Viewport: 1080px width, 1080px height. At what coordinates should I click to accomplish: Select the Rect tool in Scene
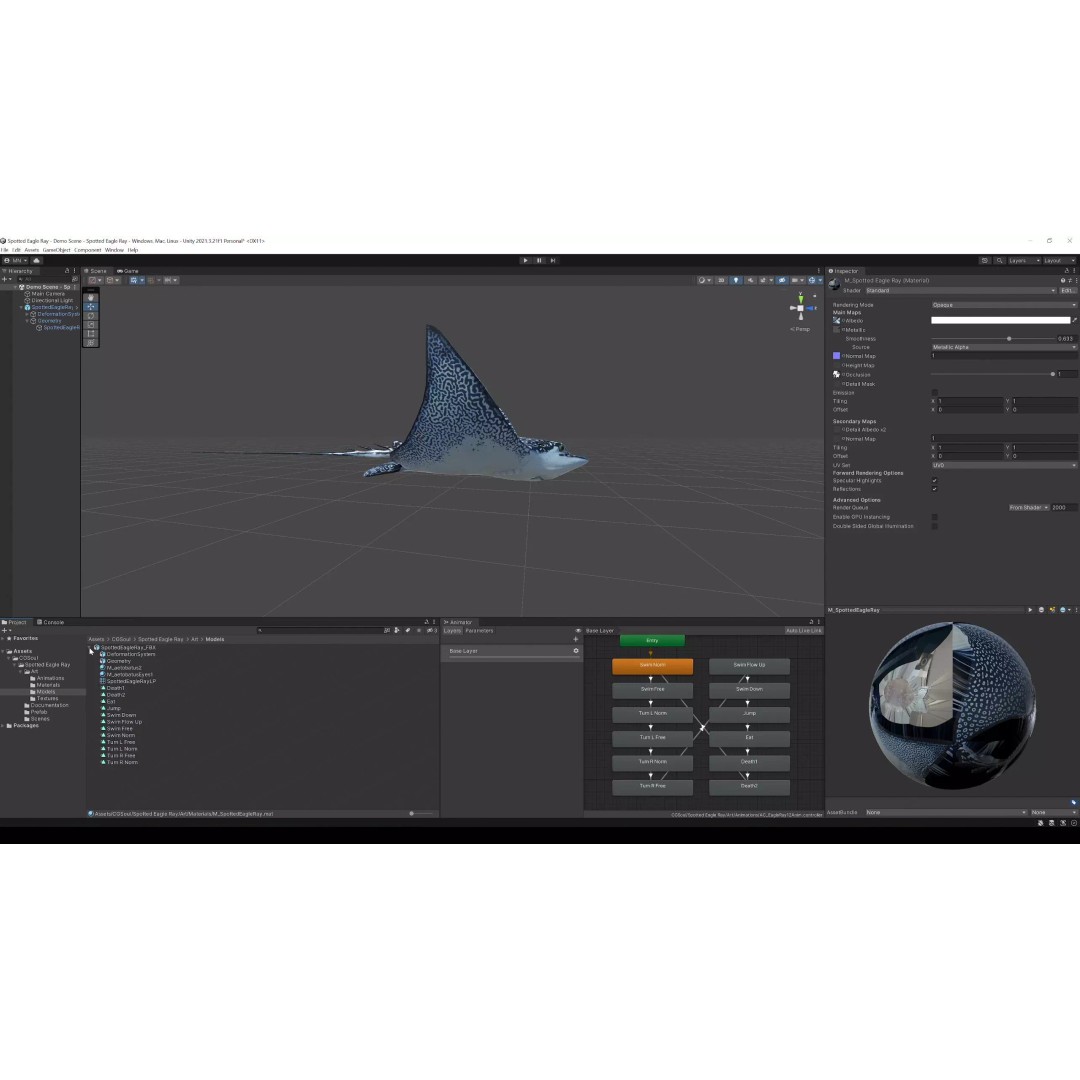pyautogui.click(x=91, y=333)
